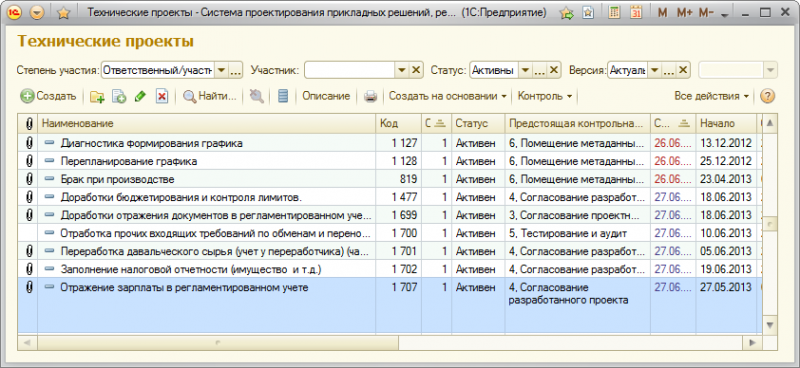Select row Отражение зарплаты в регламентированном учете
The image size is (800, 368).
tap(390, 305)
